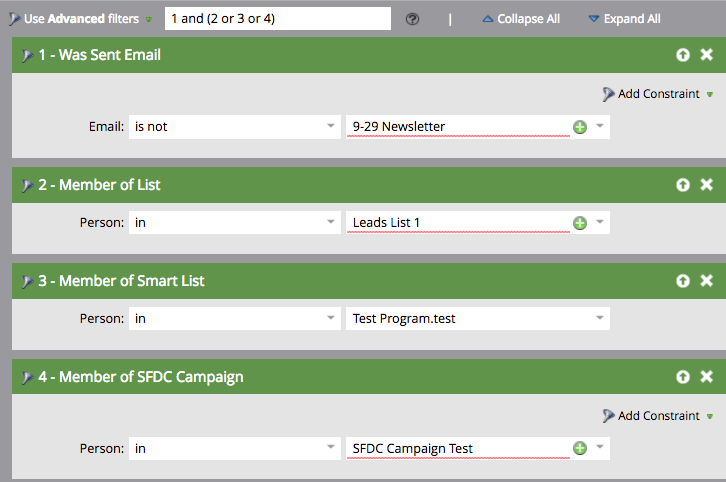Move Member of List filter up
This screenshot has width=726, height=482.
click(683, 185)
